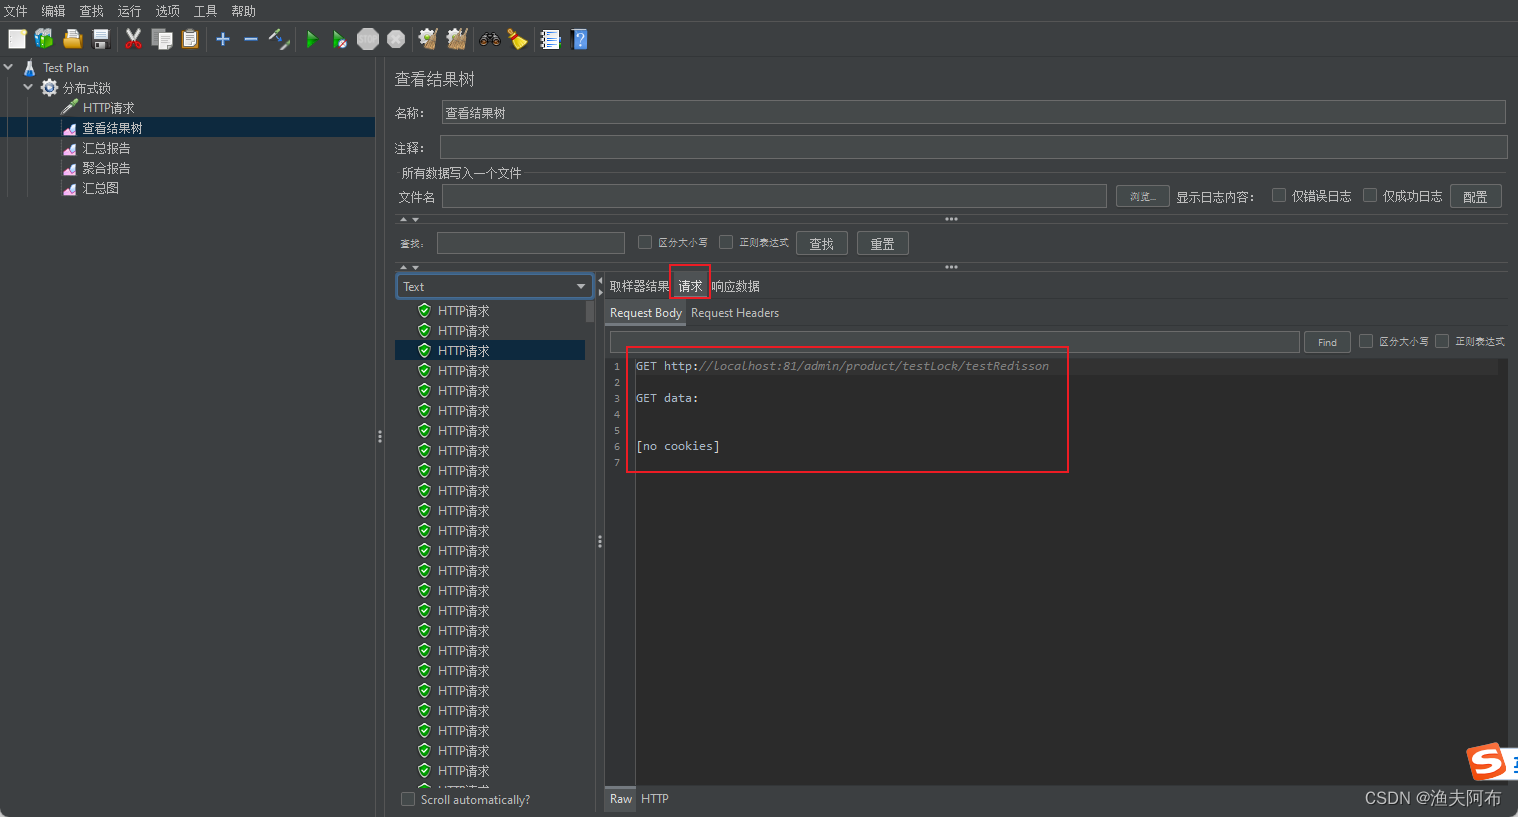Screen dimensions: 1518x817
Task: Click the HTTP请求 sampler pipette icon in tree
Action: [69, 107]
